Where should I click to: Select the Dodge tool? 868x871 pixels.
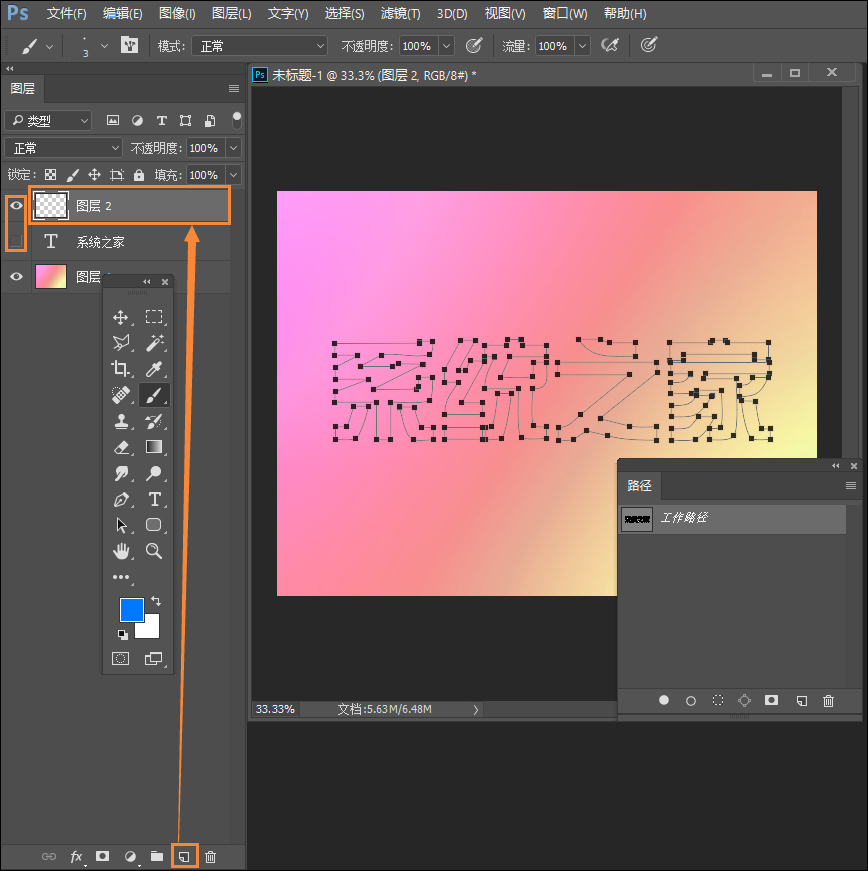click(154, 473)
